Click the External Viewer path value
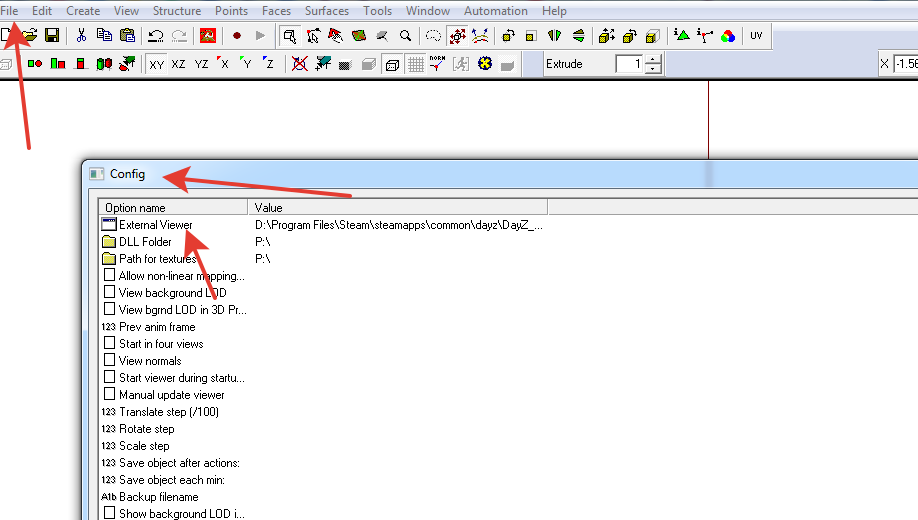 [399, 225]
